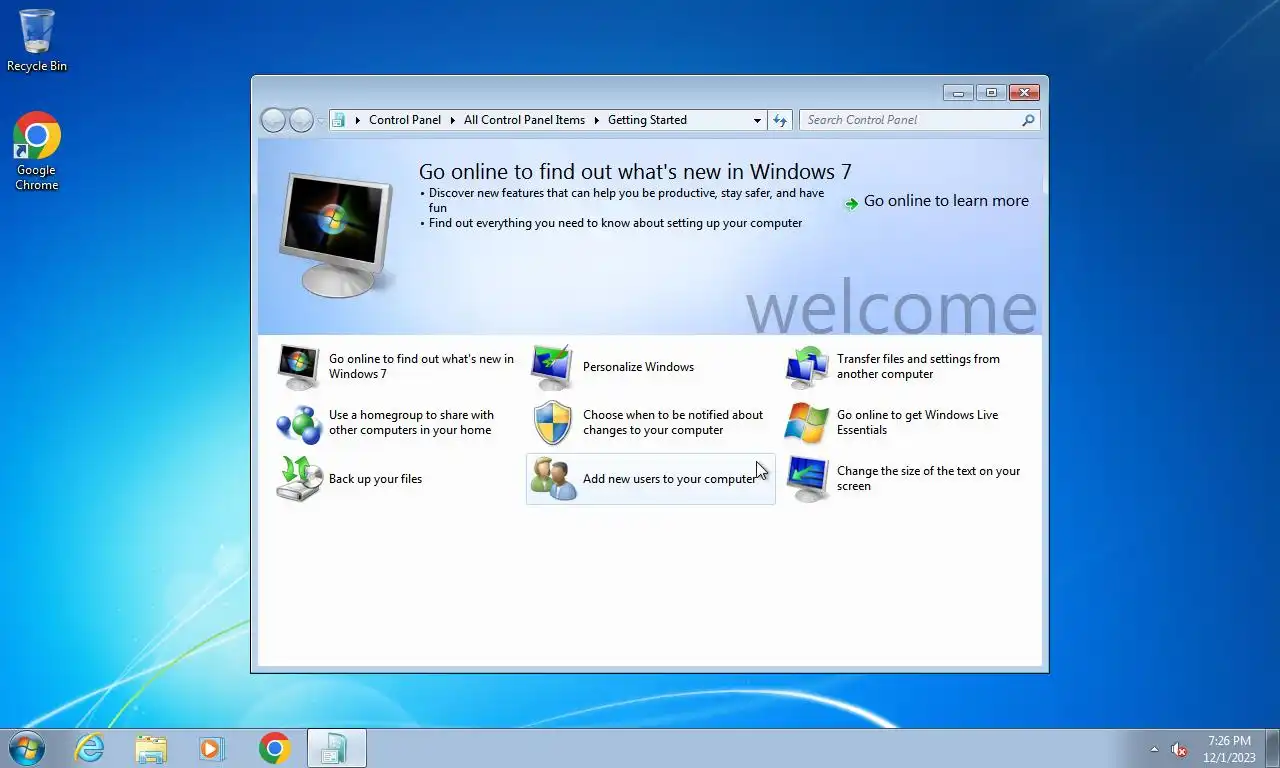This screenshot has height=768, width=1280.
Task: Open Personalize Windows text link
Action: point(638,367)
